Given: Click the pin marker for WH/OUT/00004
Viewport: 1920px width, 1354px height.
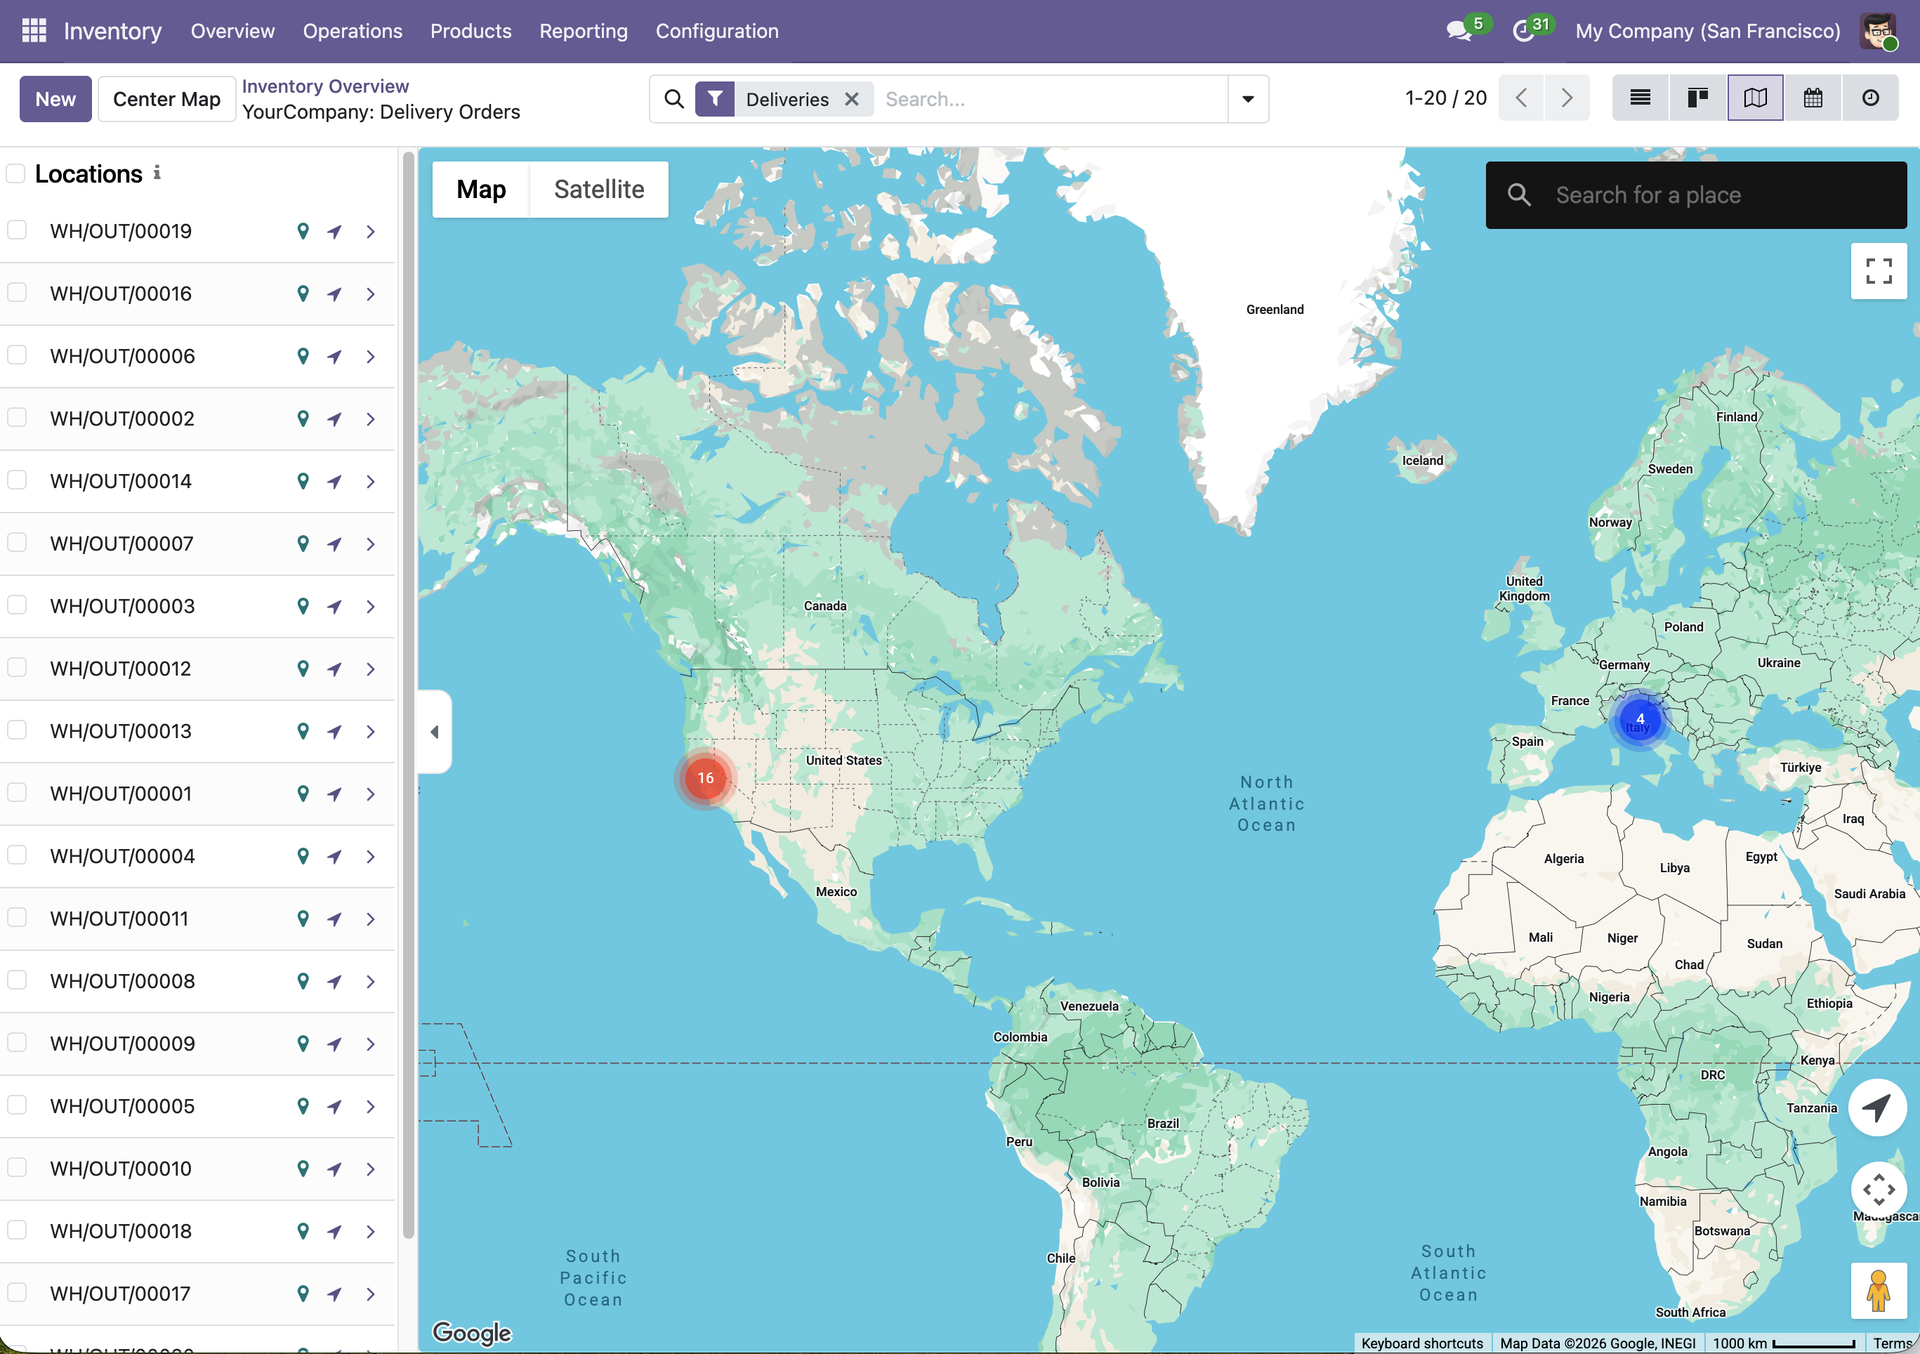Looking at the screenshot, I should [x=303, y=856].
